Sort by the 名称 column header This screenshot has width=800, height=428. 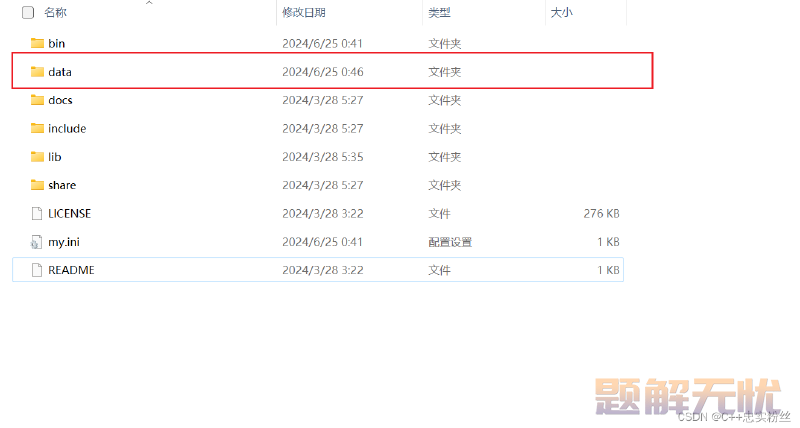coord(55,13)
